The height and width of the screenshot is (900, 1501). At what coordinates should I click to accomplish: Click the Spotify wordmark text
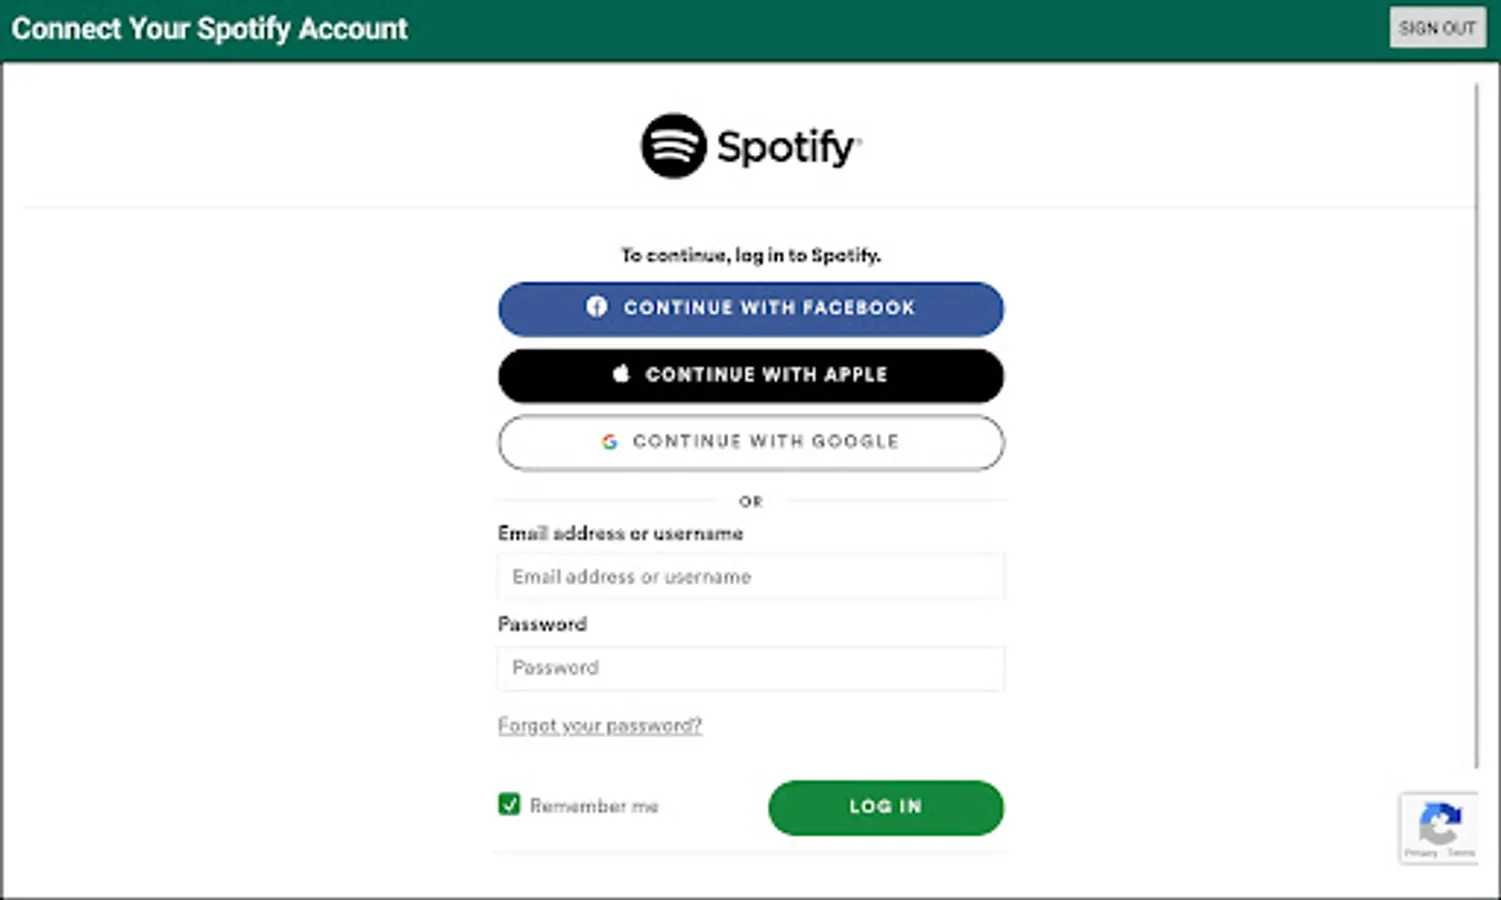click(788, 147)
